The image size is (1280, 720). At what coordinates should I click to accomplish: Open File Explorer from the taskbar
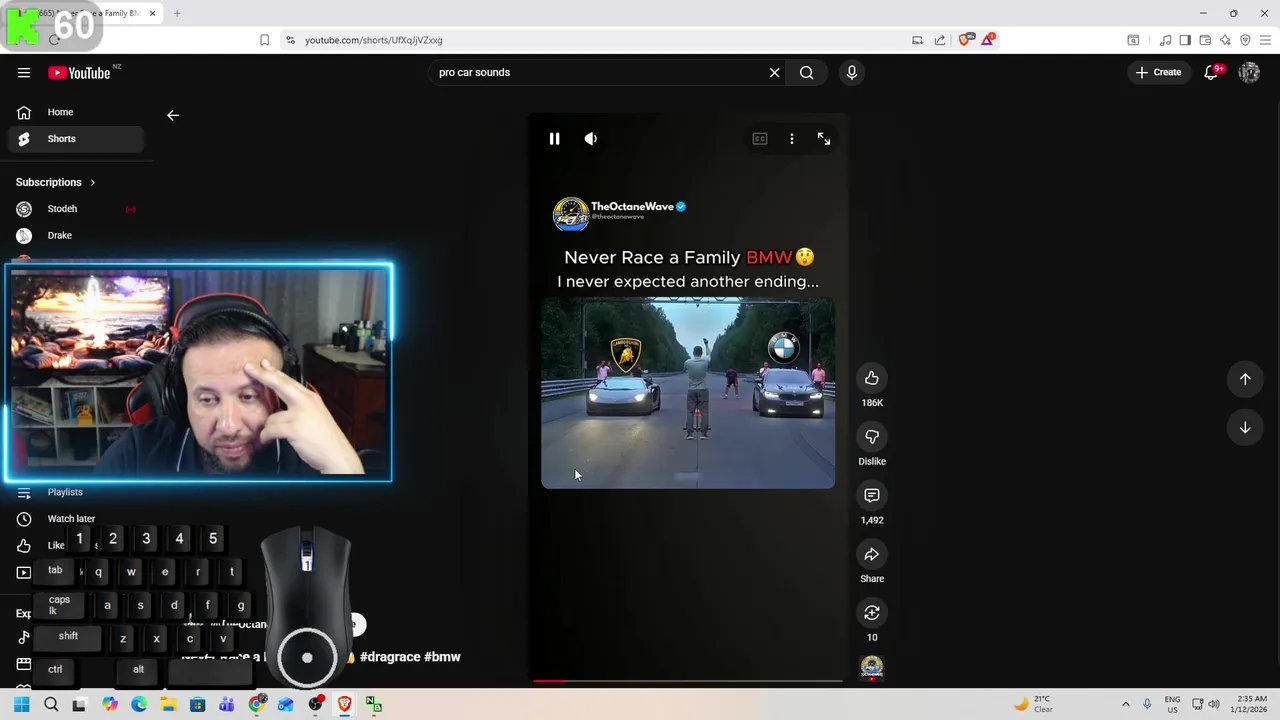click(x=168, y=705)
